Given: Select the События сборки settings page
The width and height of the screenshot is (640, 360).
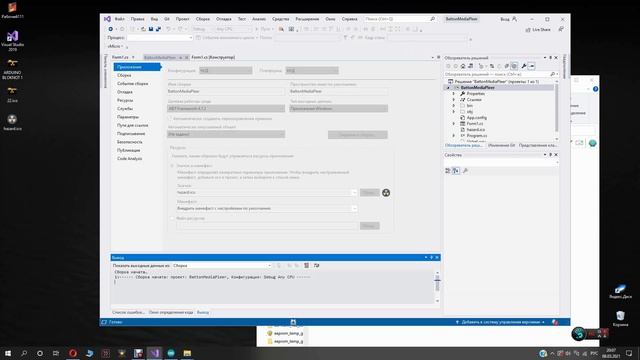Looking at the screenshot, I should coord(132,84).
